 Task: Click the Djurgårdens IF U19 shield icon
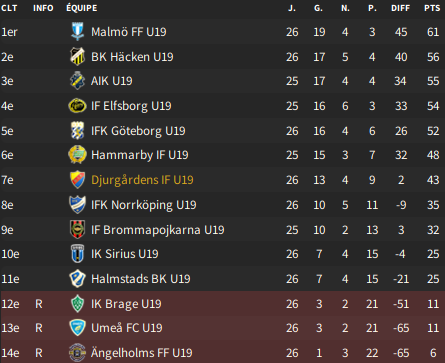(78, 180)
